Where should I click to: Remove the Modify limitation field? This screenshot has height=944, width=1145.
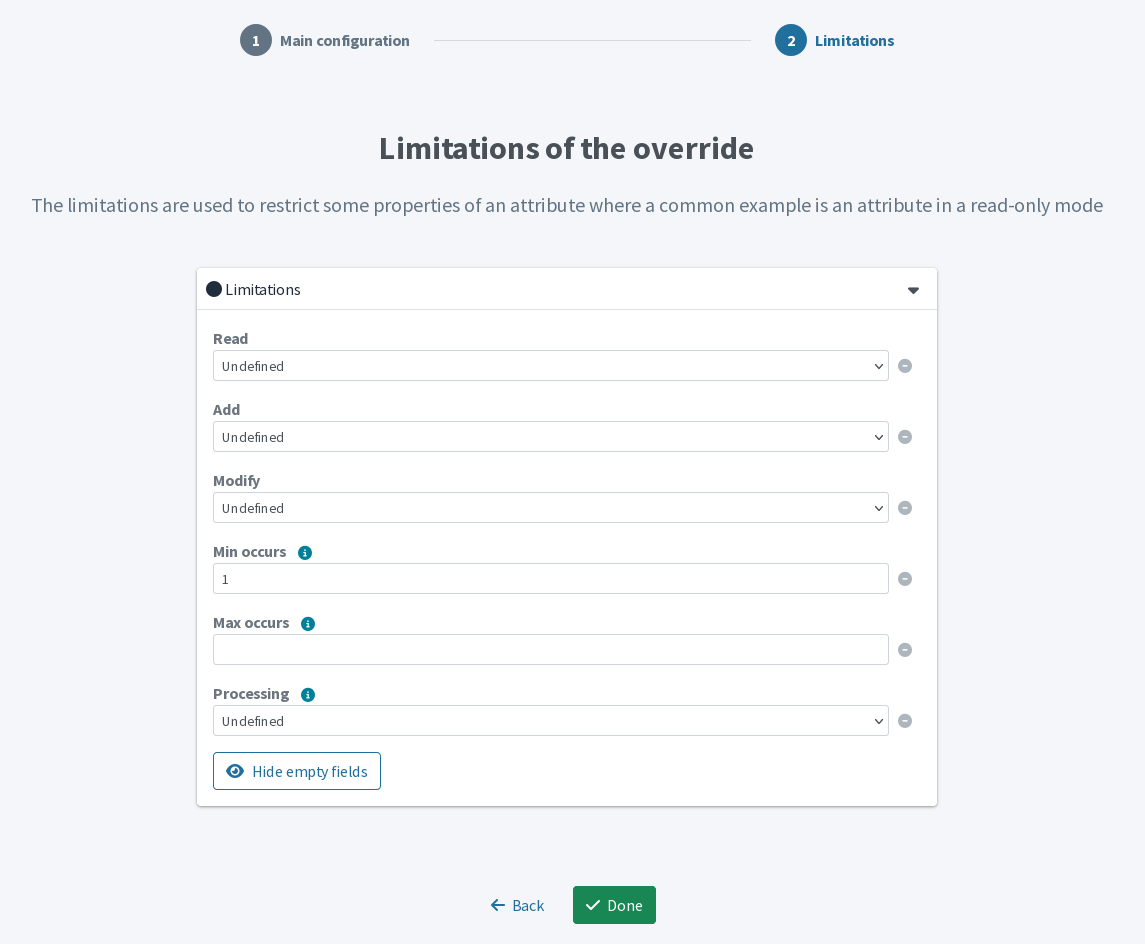pyautogui.click(x=905, y=508)
